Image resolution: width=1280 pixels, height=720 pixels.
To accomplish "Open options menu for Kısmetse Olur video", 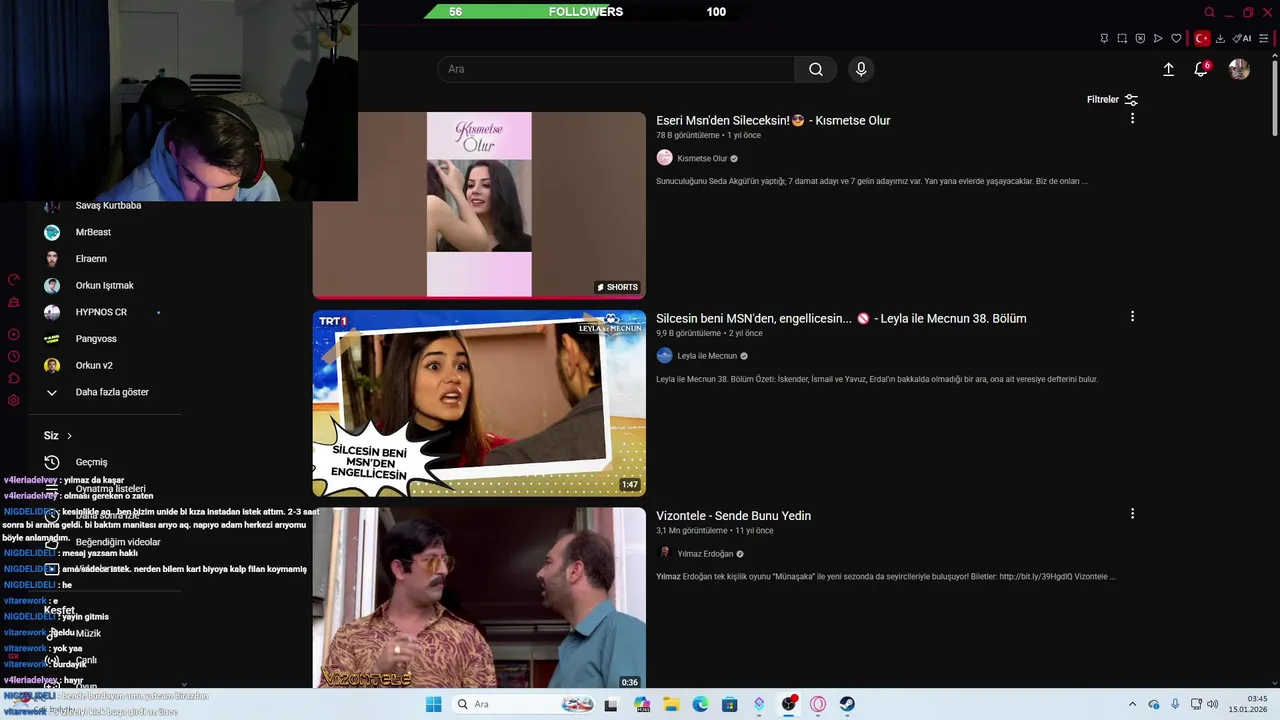I will coord(1132,118).
